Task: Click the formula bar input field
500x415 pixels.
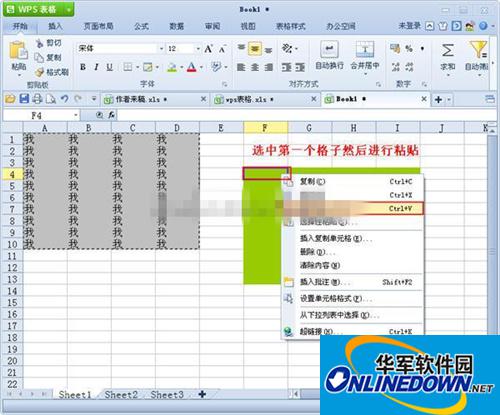Action: click(307, 115)
